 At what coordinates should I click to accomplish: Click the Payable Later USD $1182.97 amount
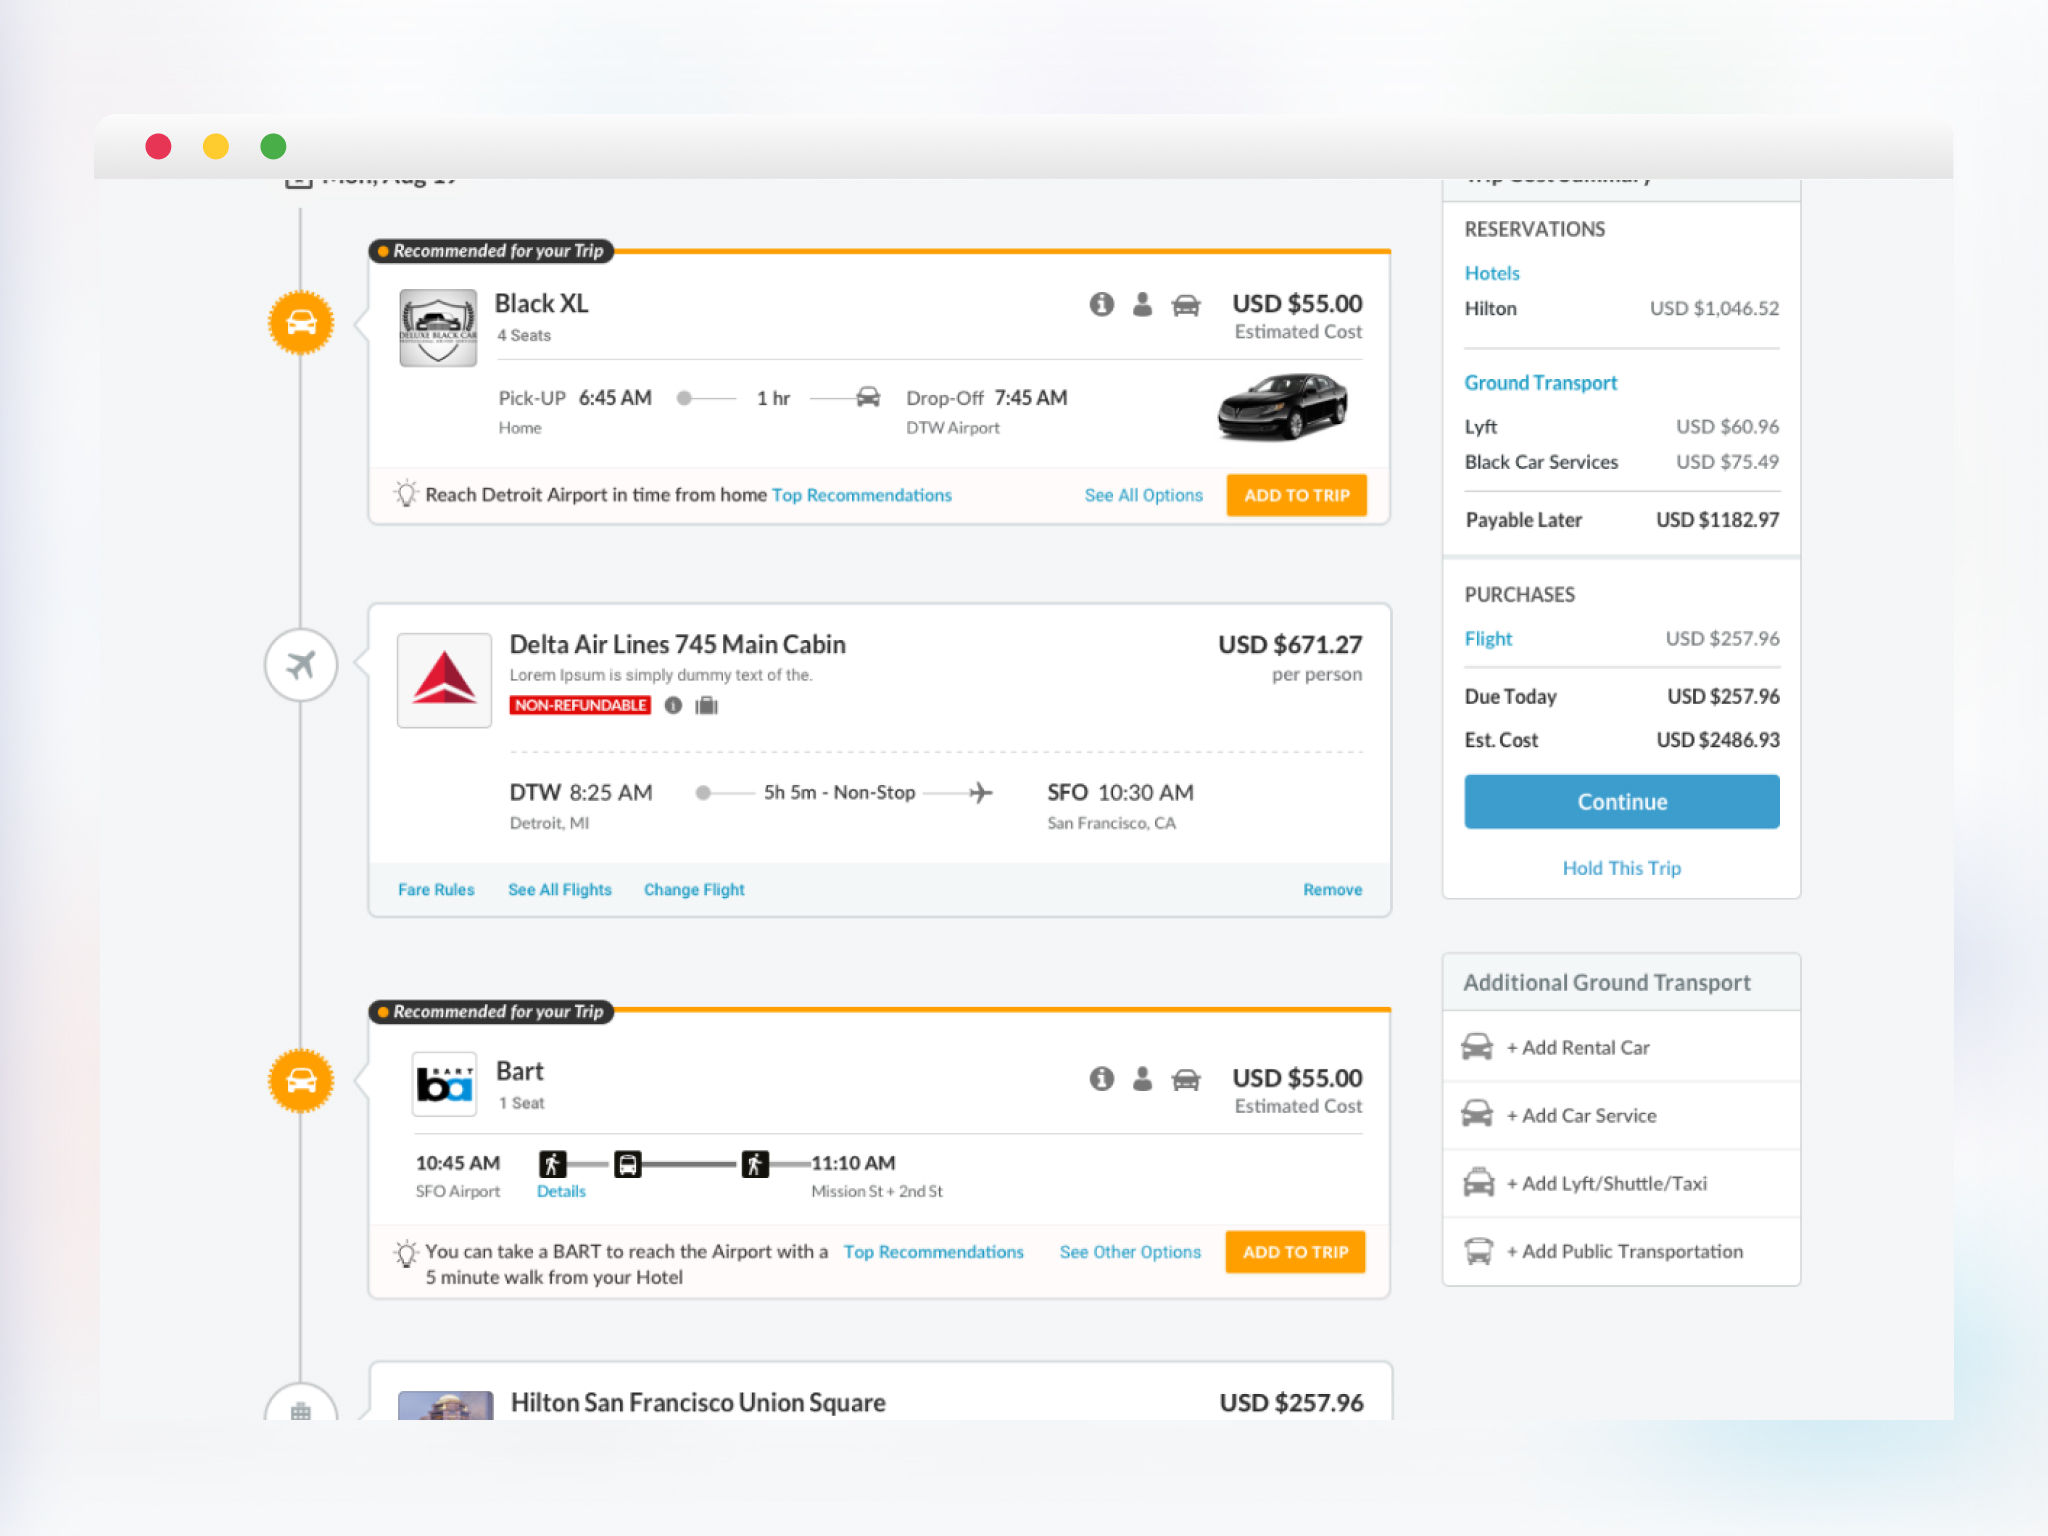[1718, 520]
